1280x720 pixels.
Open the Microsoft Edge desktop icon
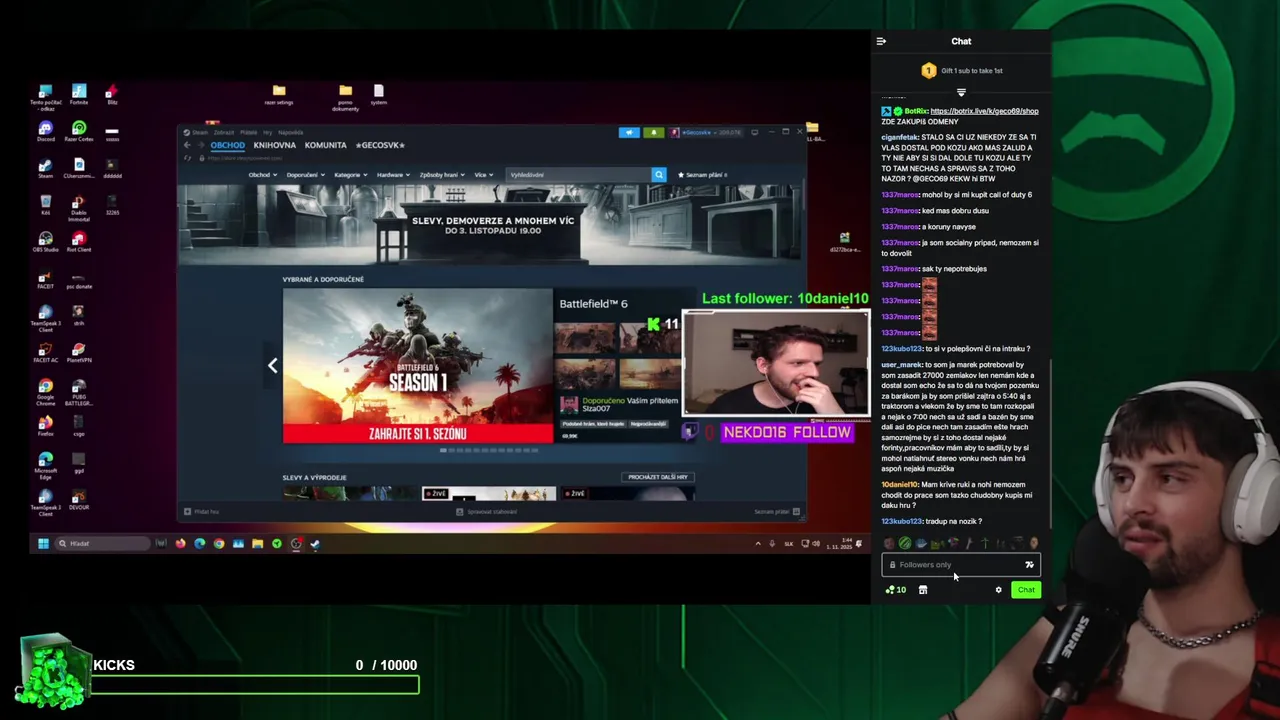(x=45, y=465)
